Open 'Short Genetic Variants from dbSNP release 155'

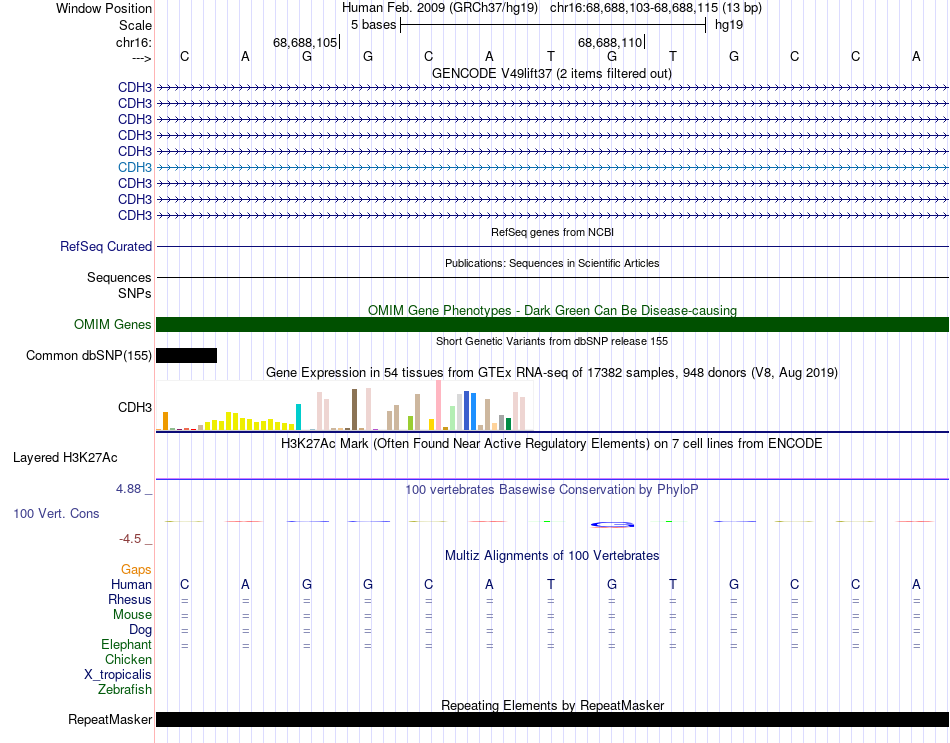552,341
